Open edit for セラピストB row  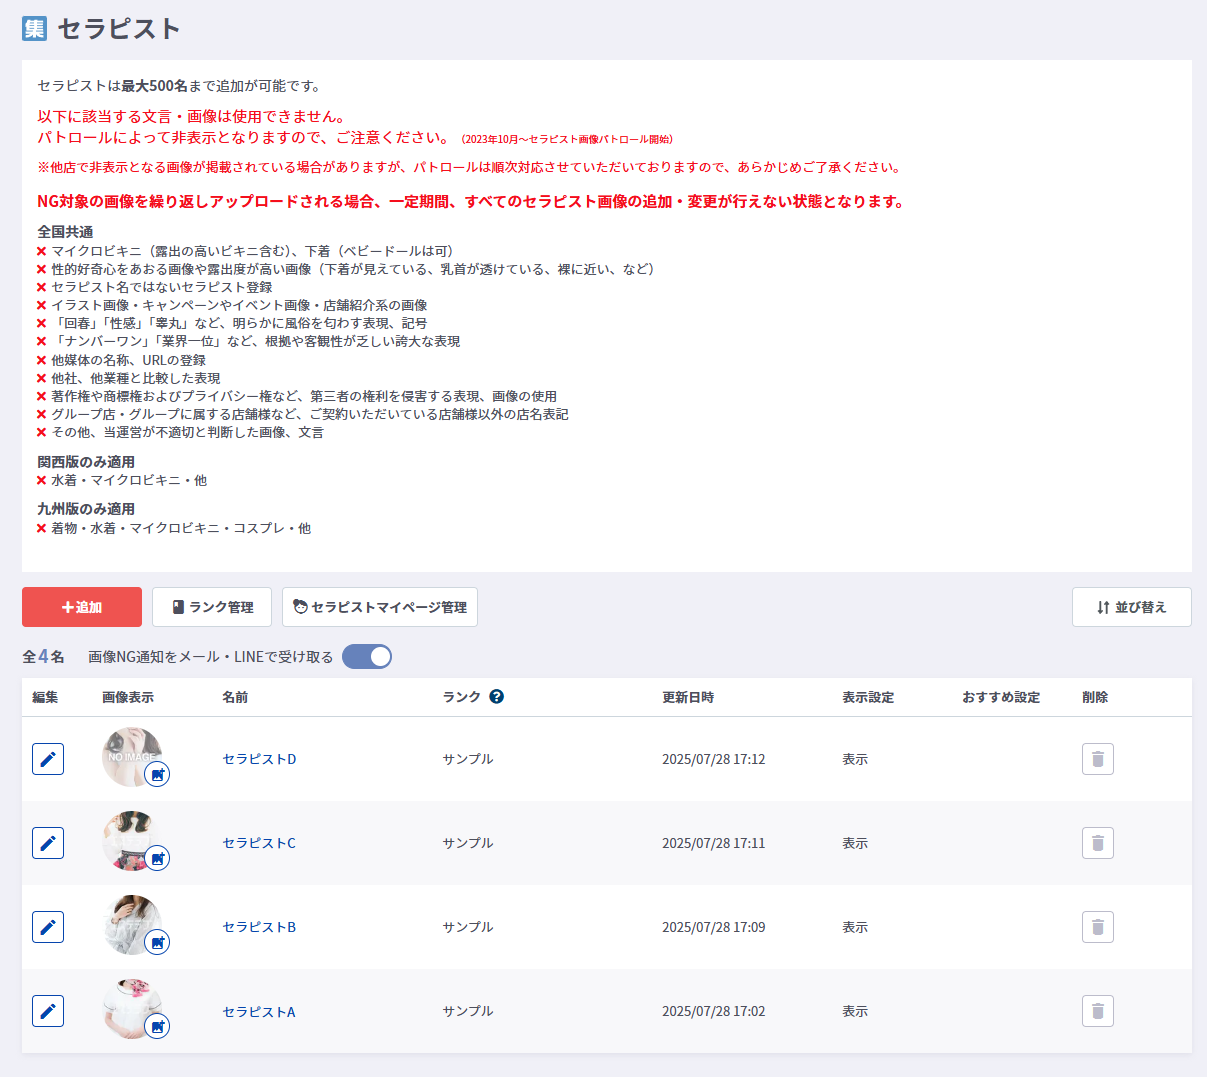(48, 927)
